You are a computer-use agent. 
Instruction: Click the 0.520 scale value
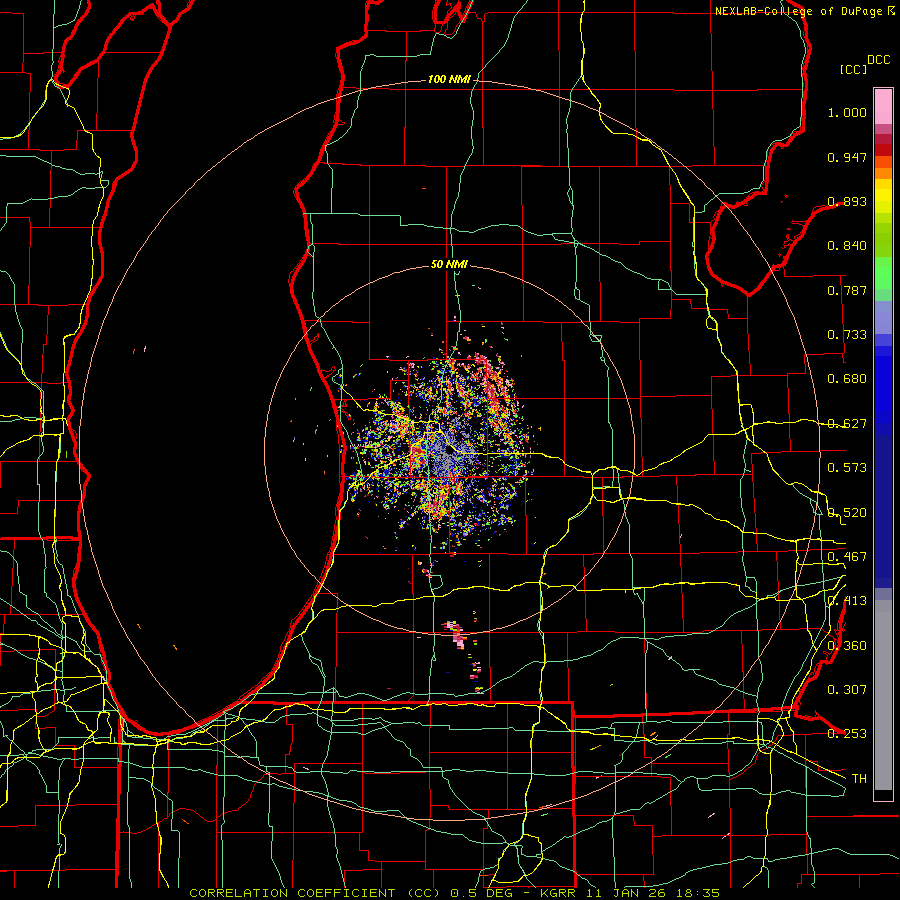(x=847, y=513)
